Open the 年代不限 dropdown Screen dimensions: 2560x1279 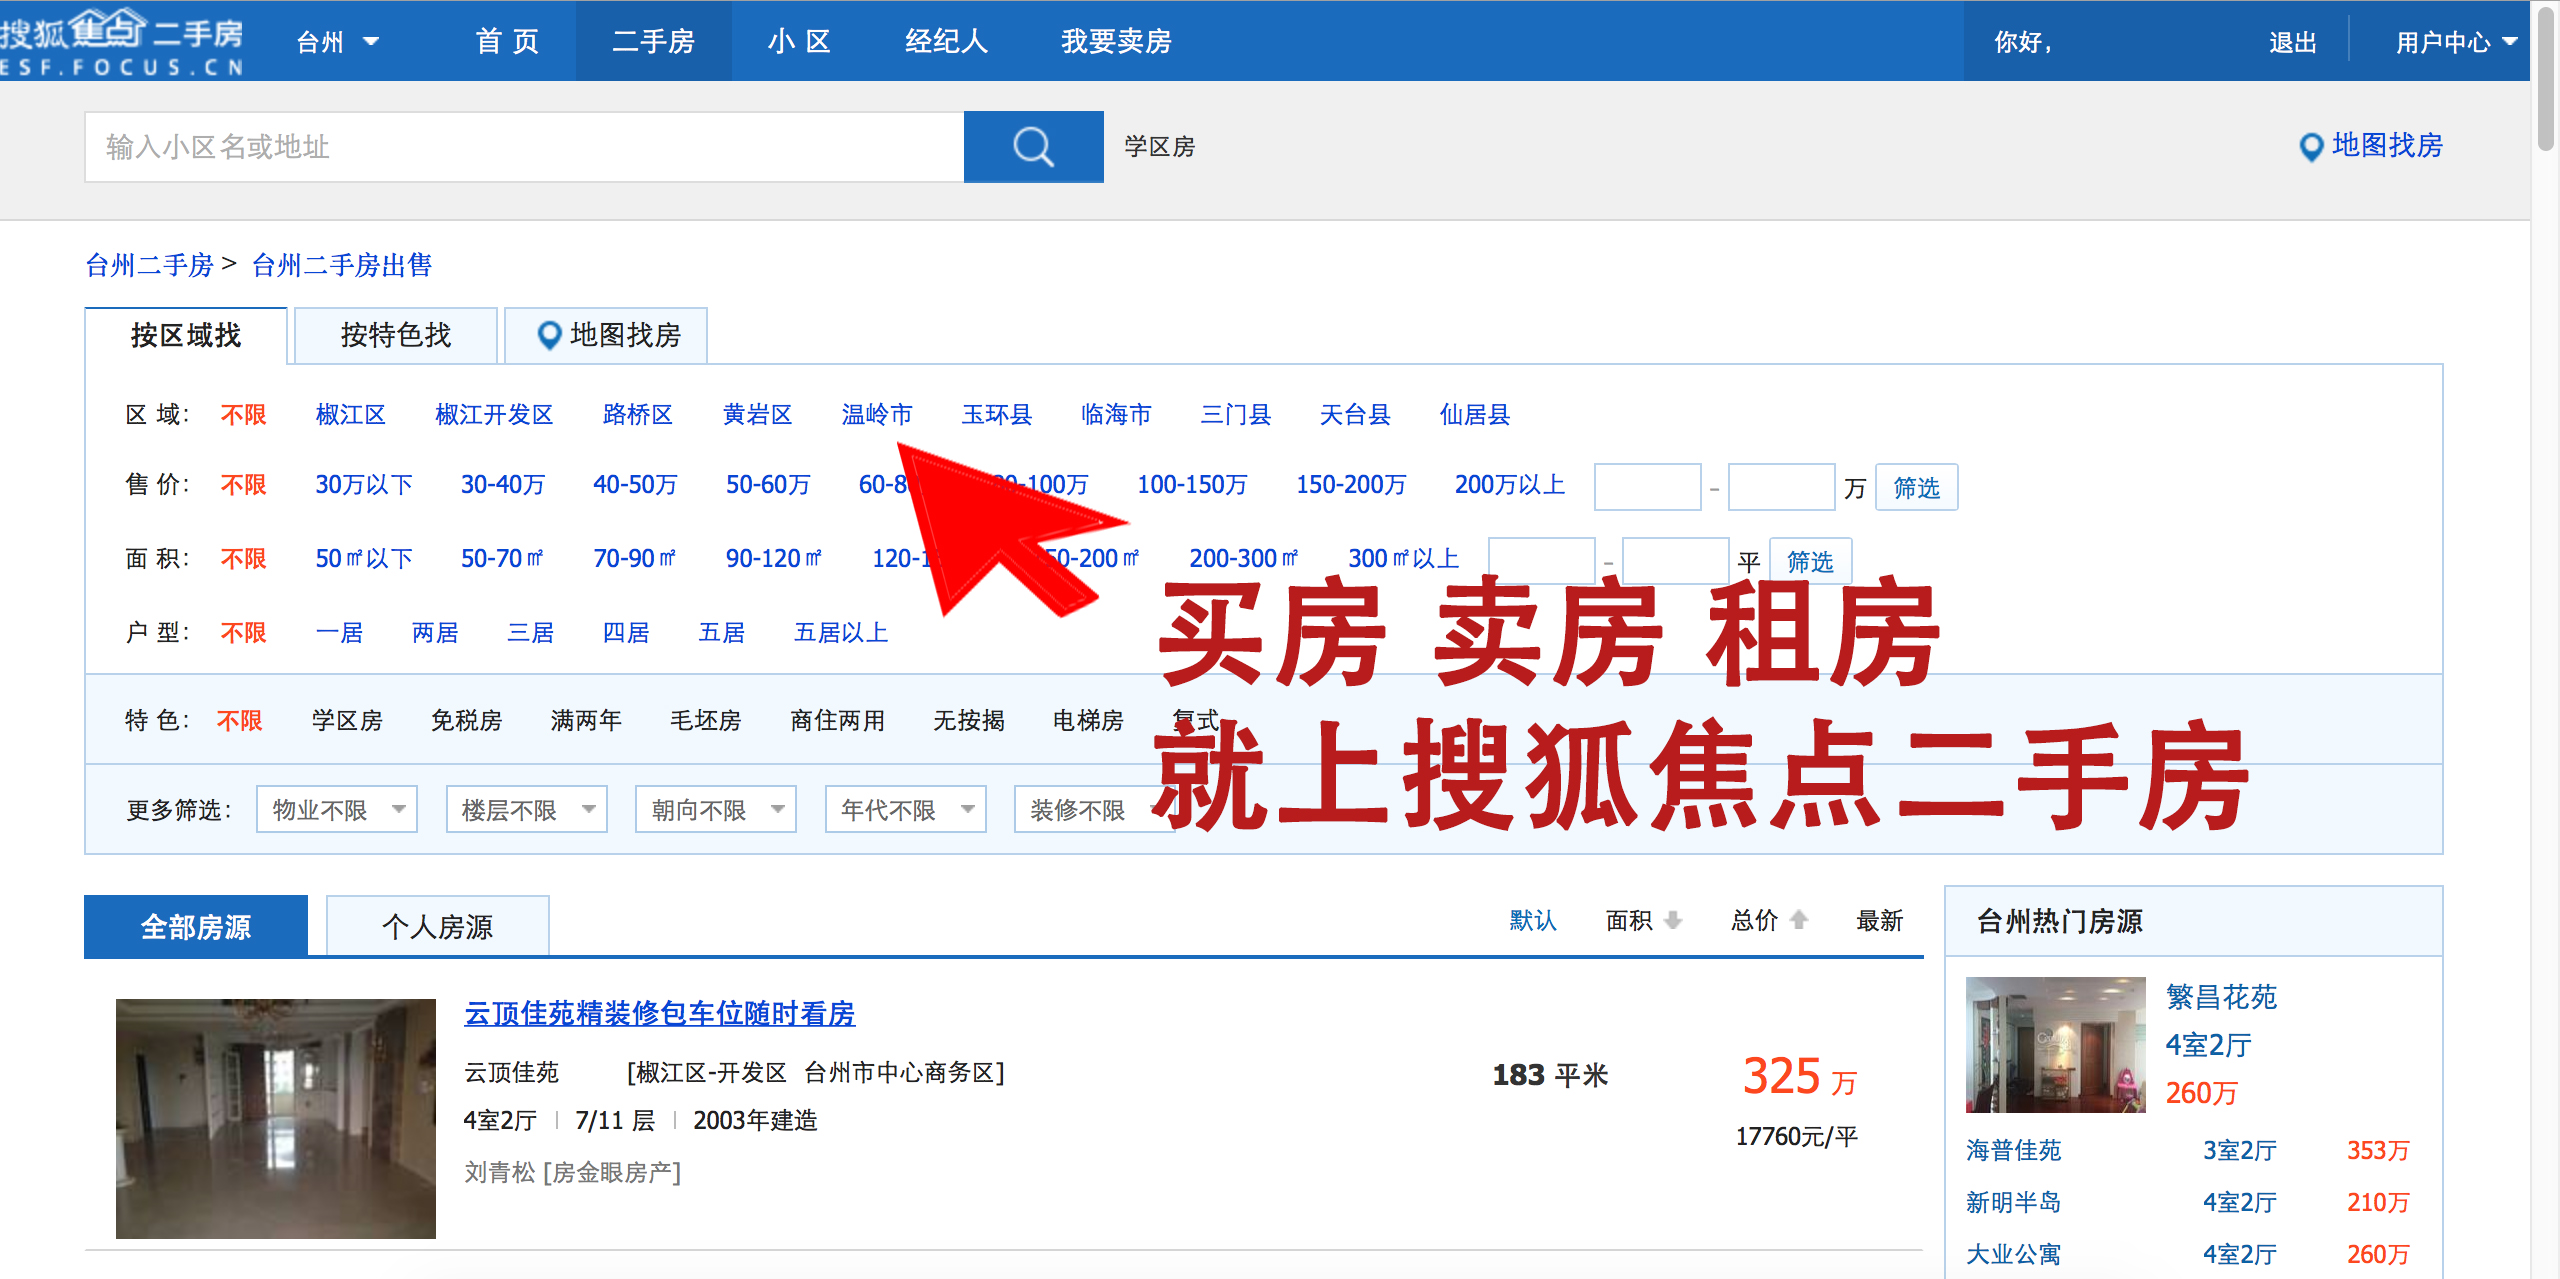point(905,809)
